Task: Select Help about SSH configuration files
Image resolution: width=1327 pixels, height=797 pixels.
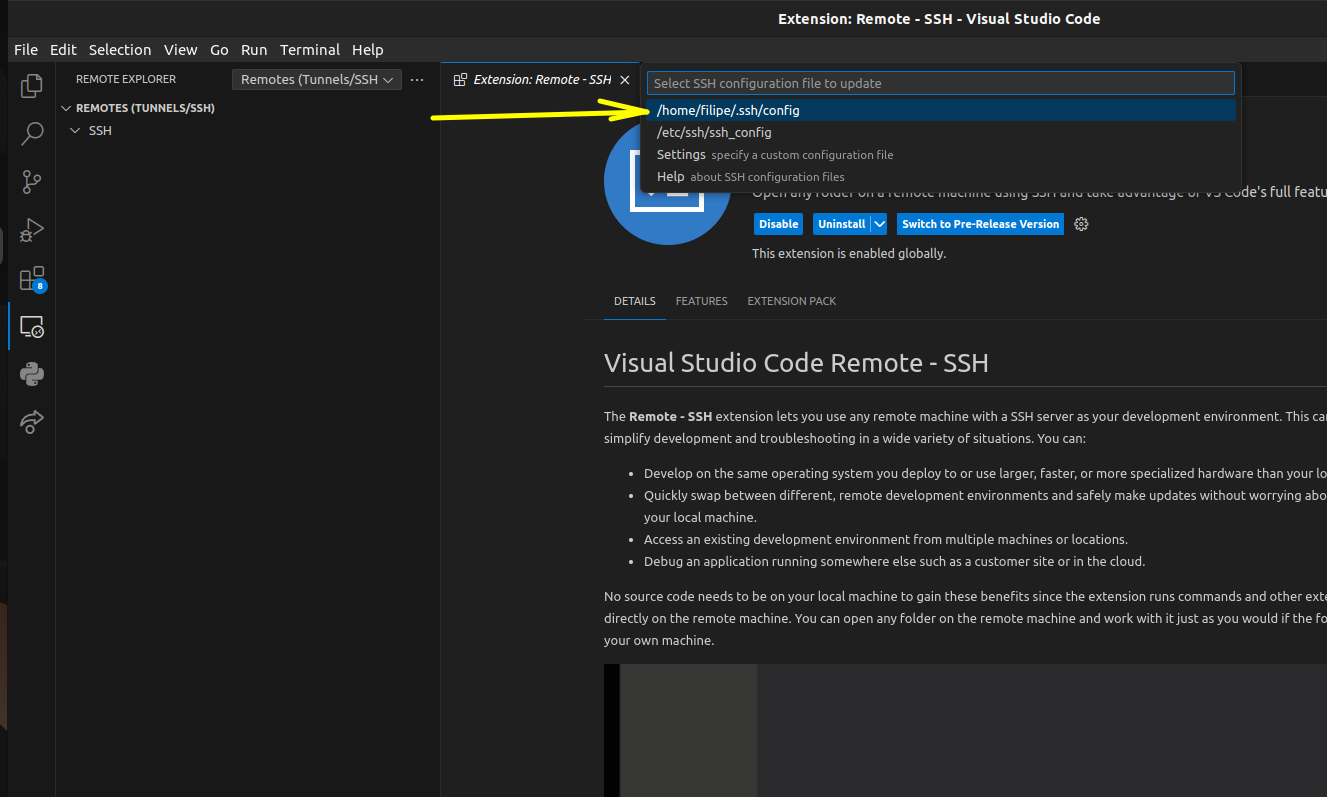Action: (941, 176)
